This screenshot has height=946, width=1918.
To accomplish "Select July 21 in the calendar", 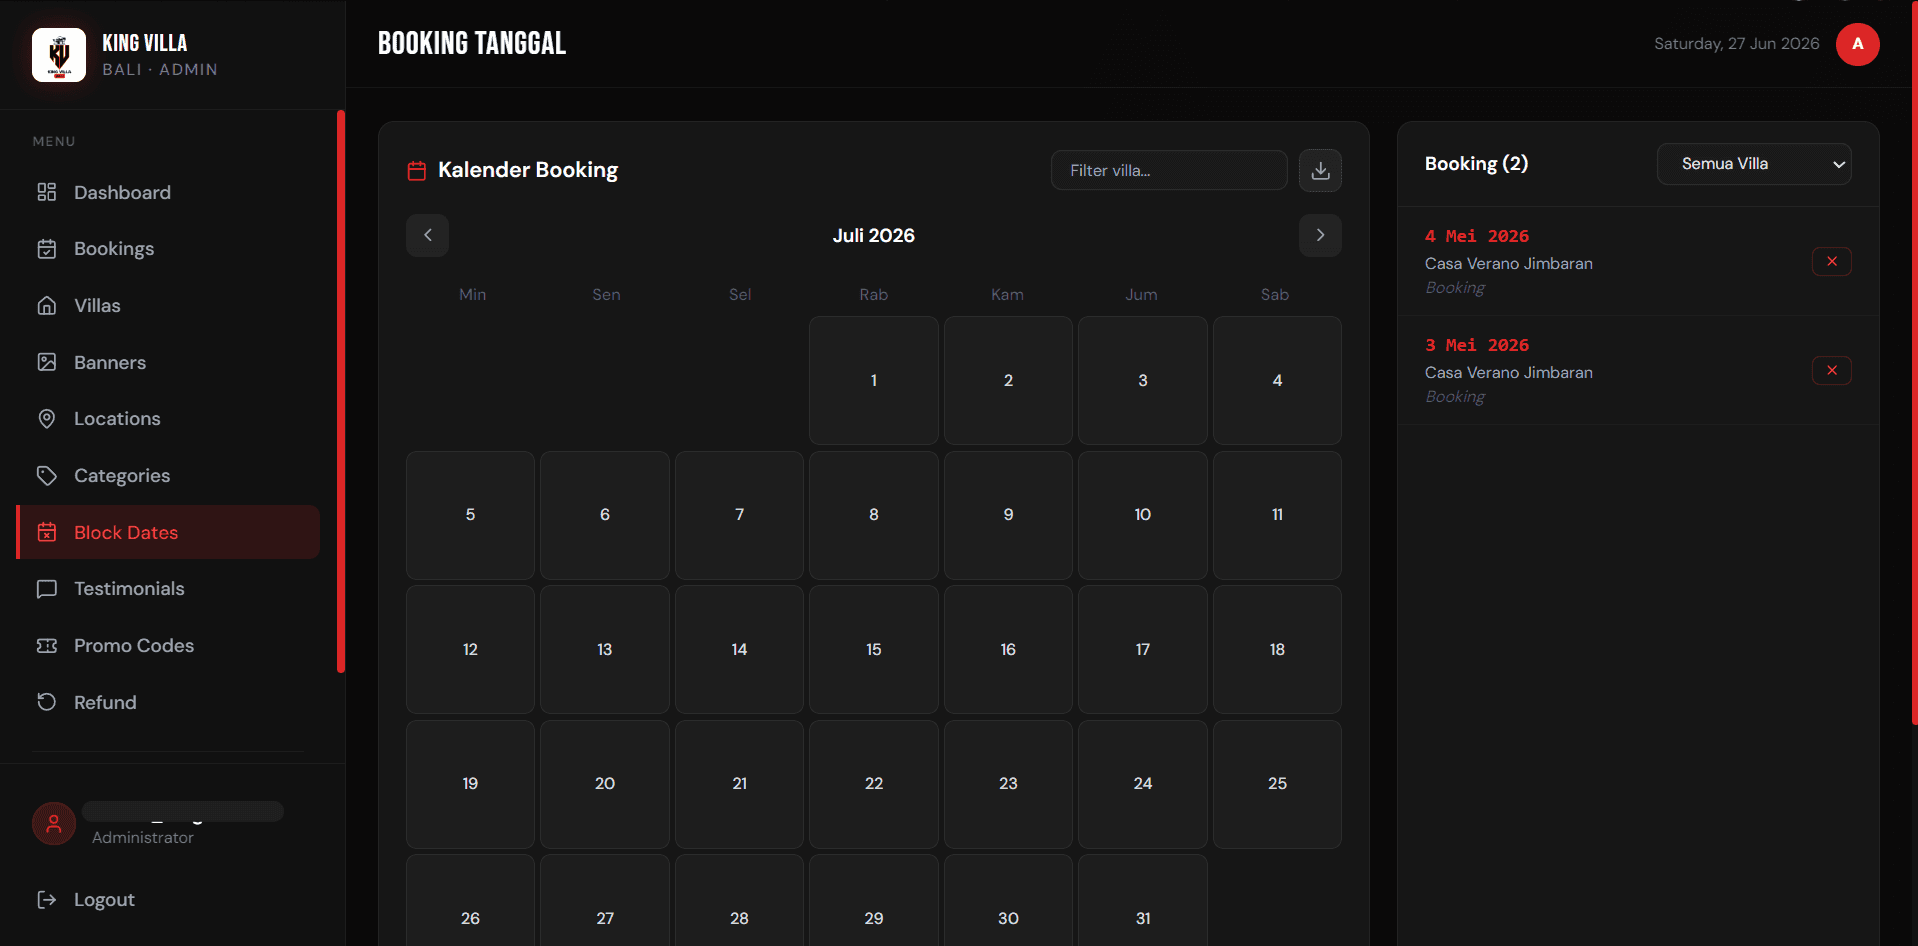I will click(739, 784).
